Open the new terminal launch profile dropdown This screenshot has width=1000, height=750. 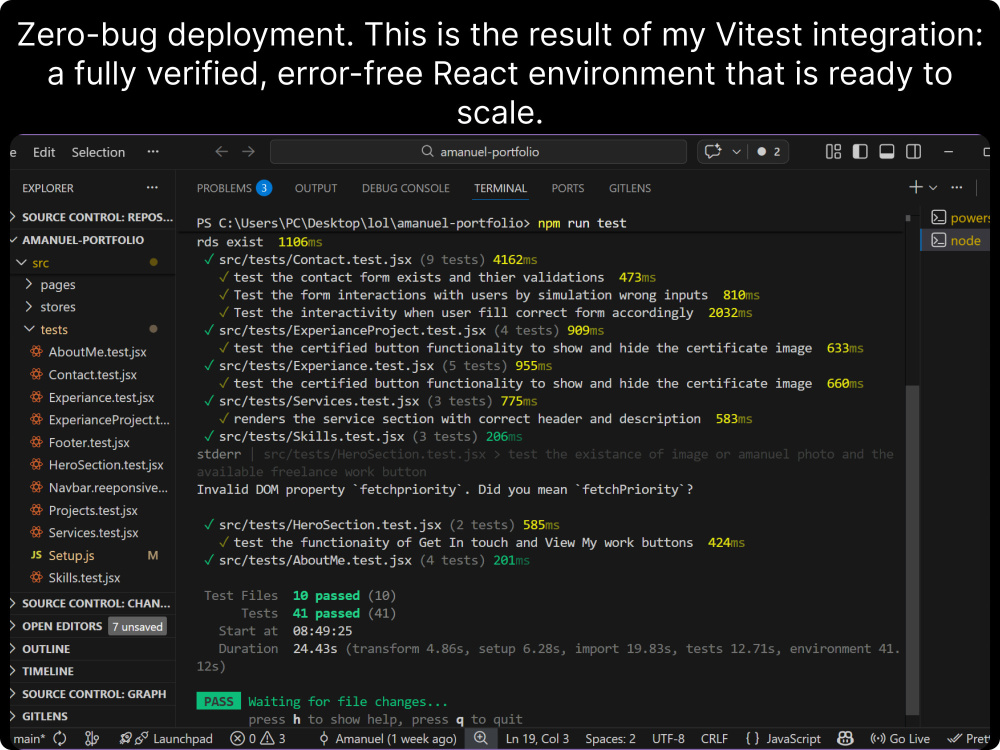tap(933, 188)
